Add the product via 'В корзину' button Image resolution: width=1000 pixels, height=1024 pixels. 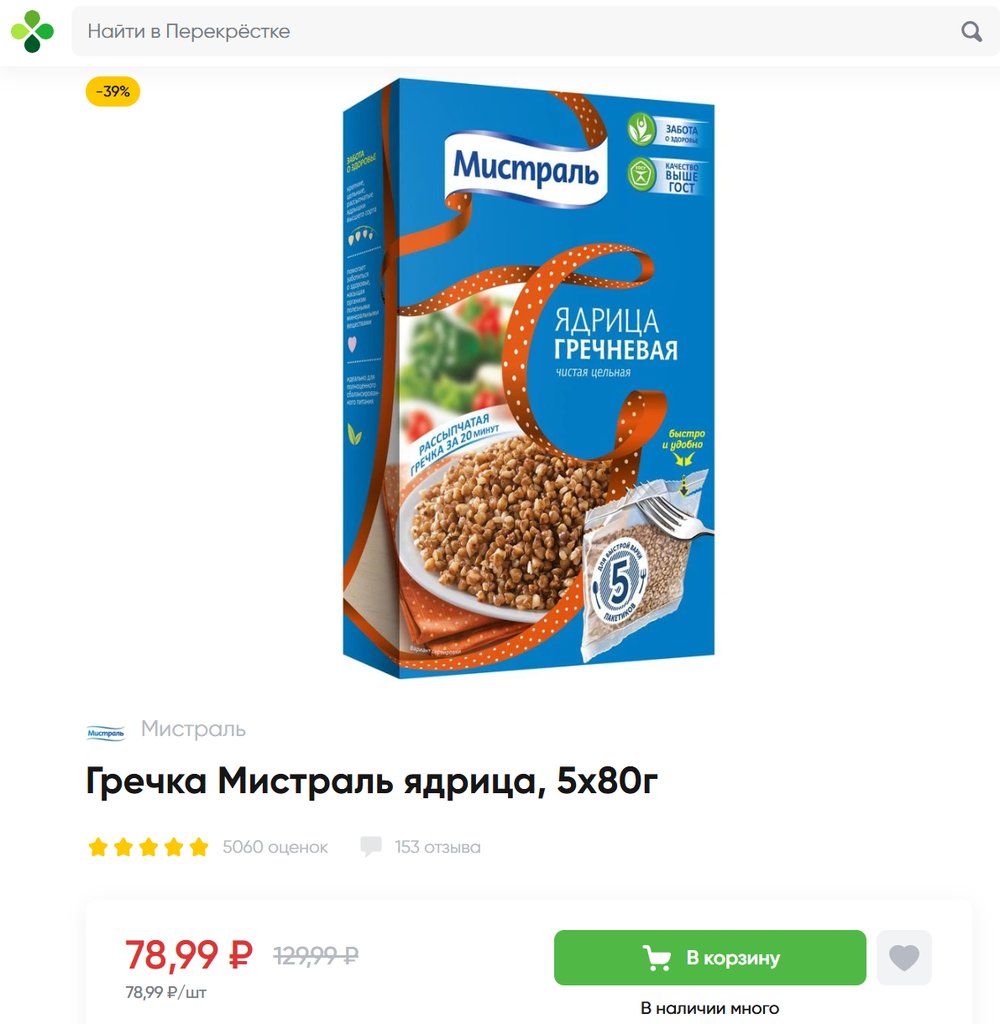710,957
